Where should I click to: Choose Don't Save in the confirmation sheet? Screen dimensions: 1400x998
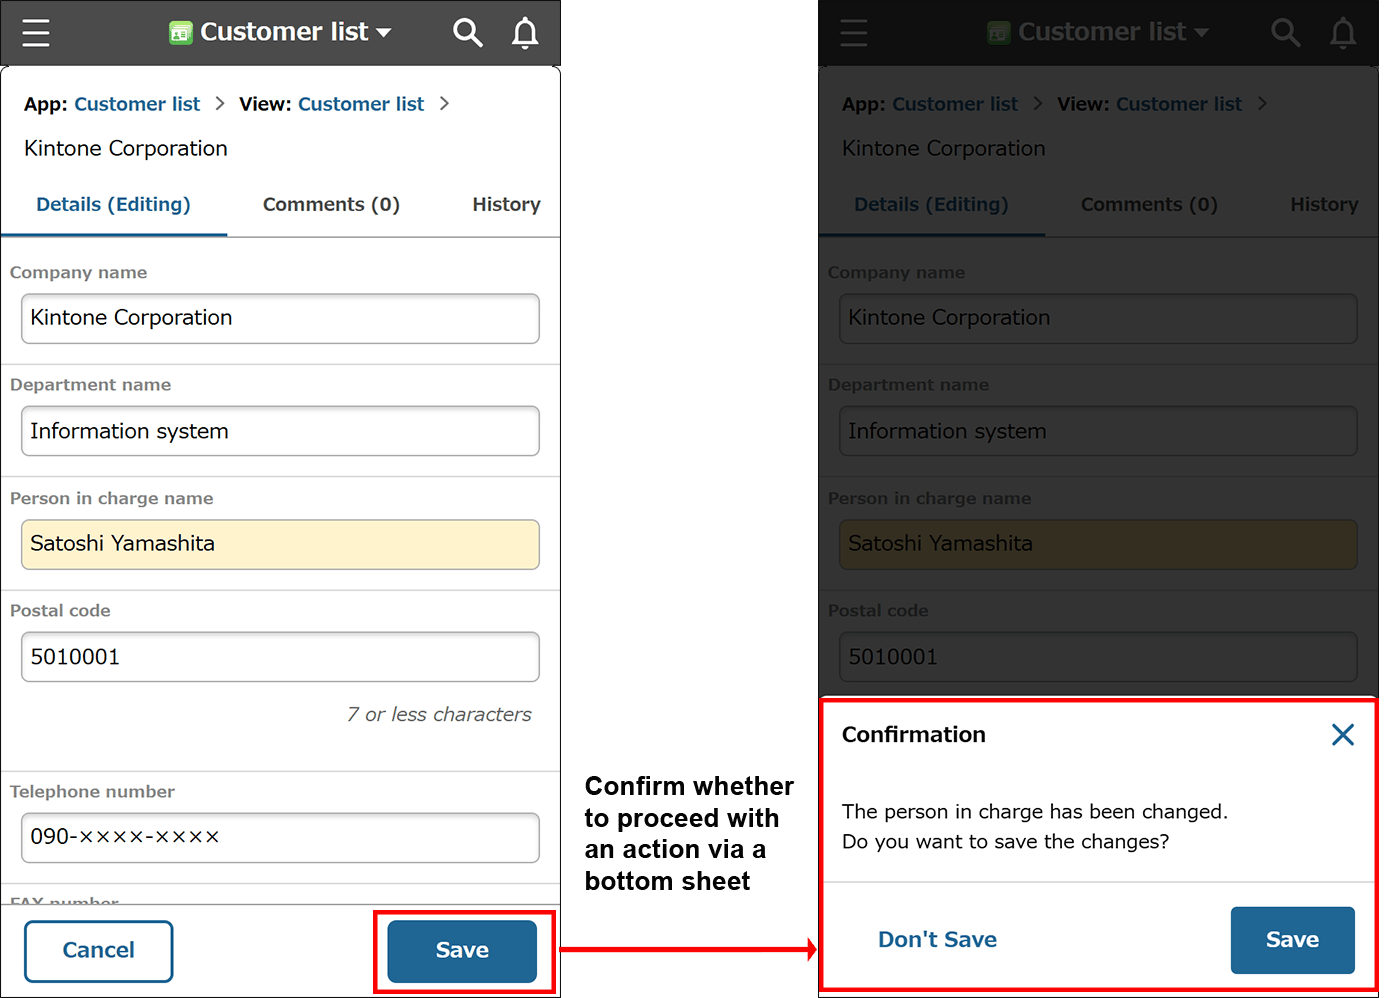937,940
